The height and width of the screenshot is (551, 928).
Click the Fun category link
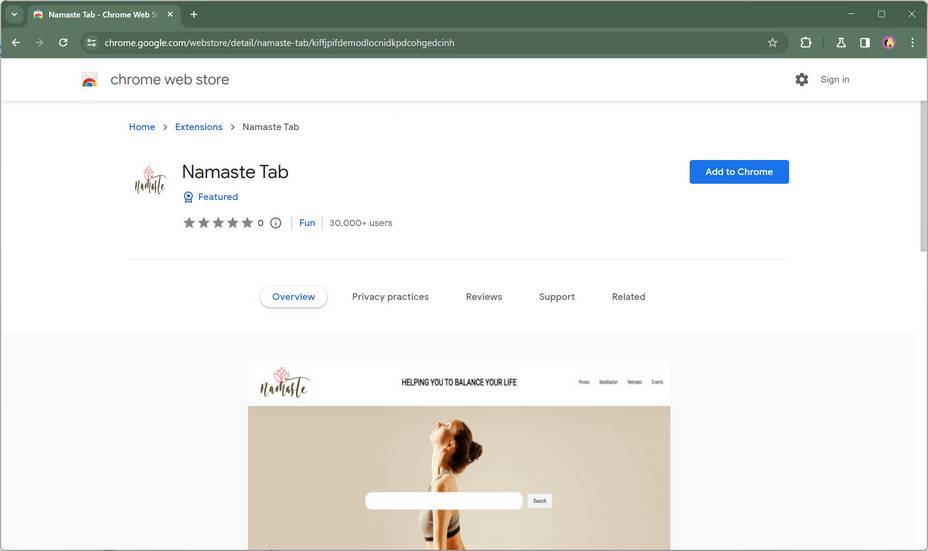[307, 223]
